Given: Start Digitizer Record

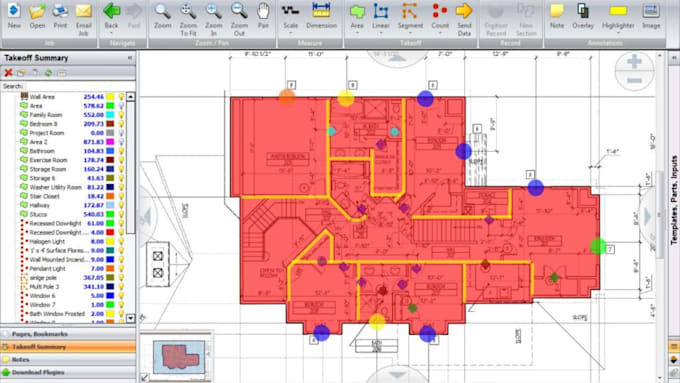Looking at the screenshot, I should [496, 20].
